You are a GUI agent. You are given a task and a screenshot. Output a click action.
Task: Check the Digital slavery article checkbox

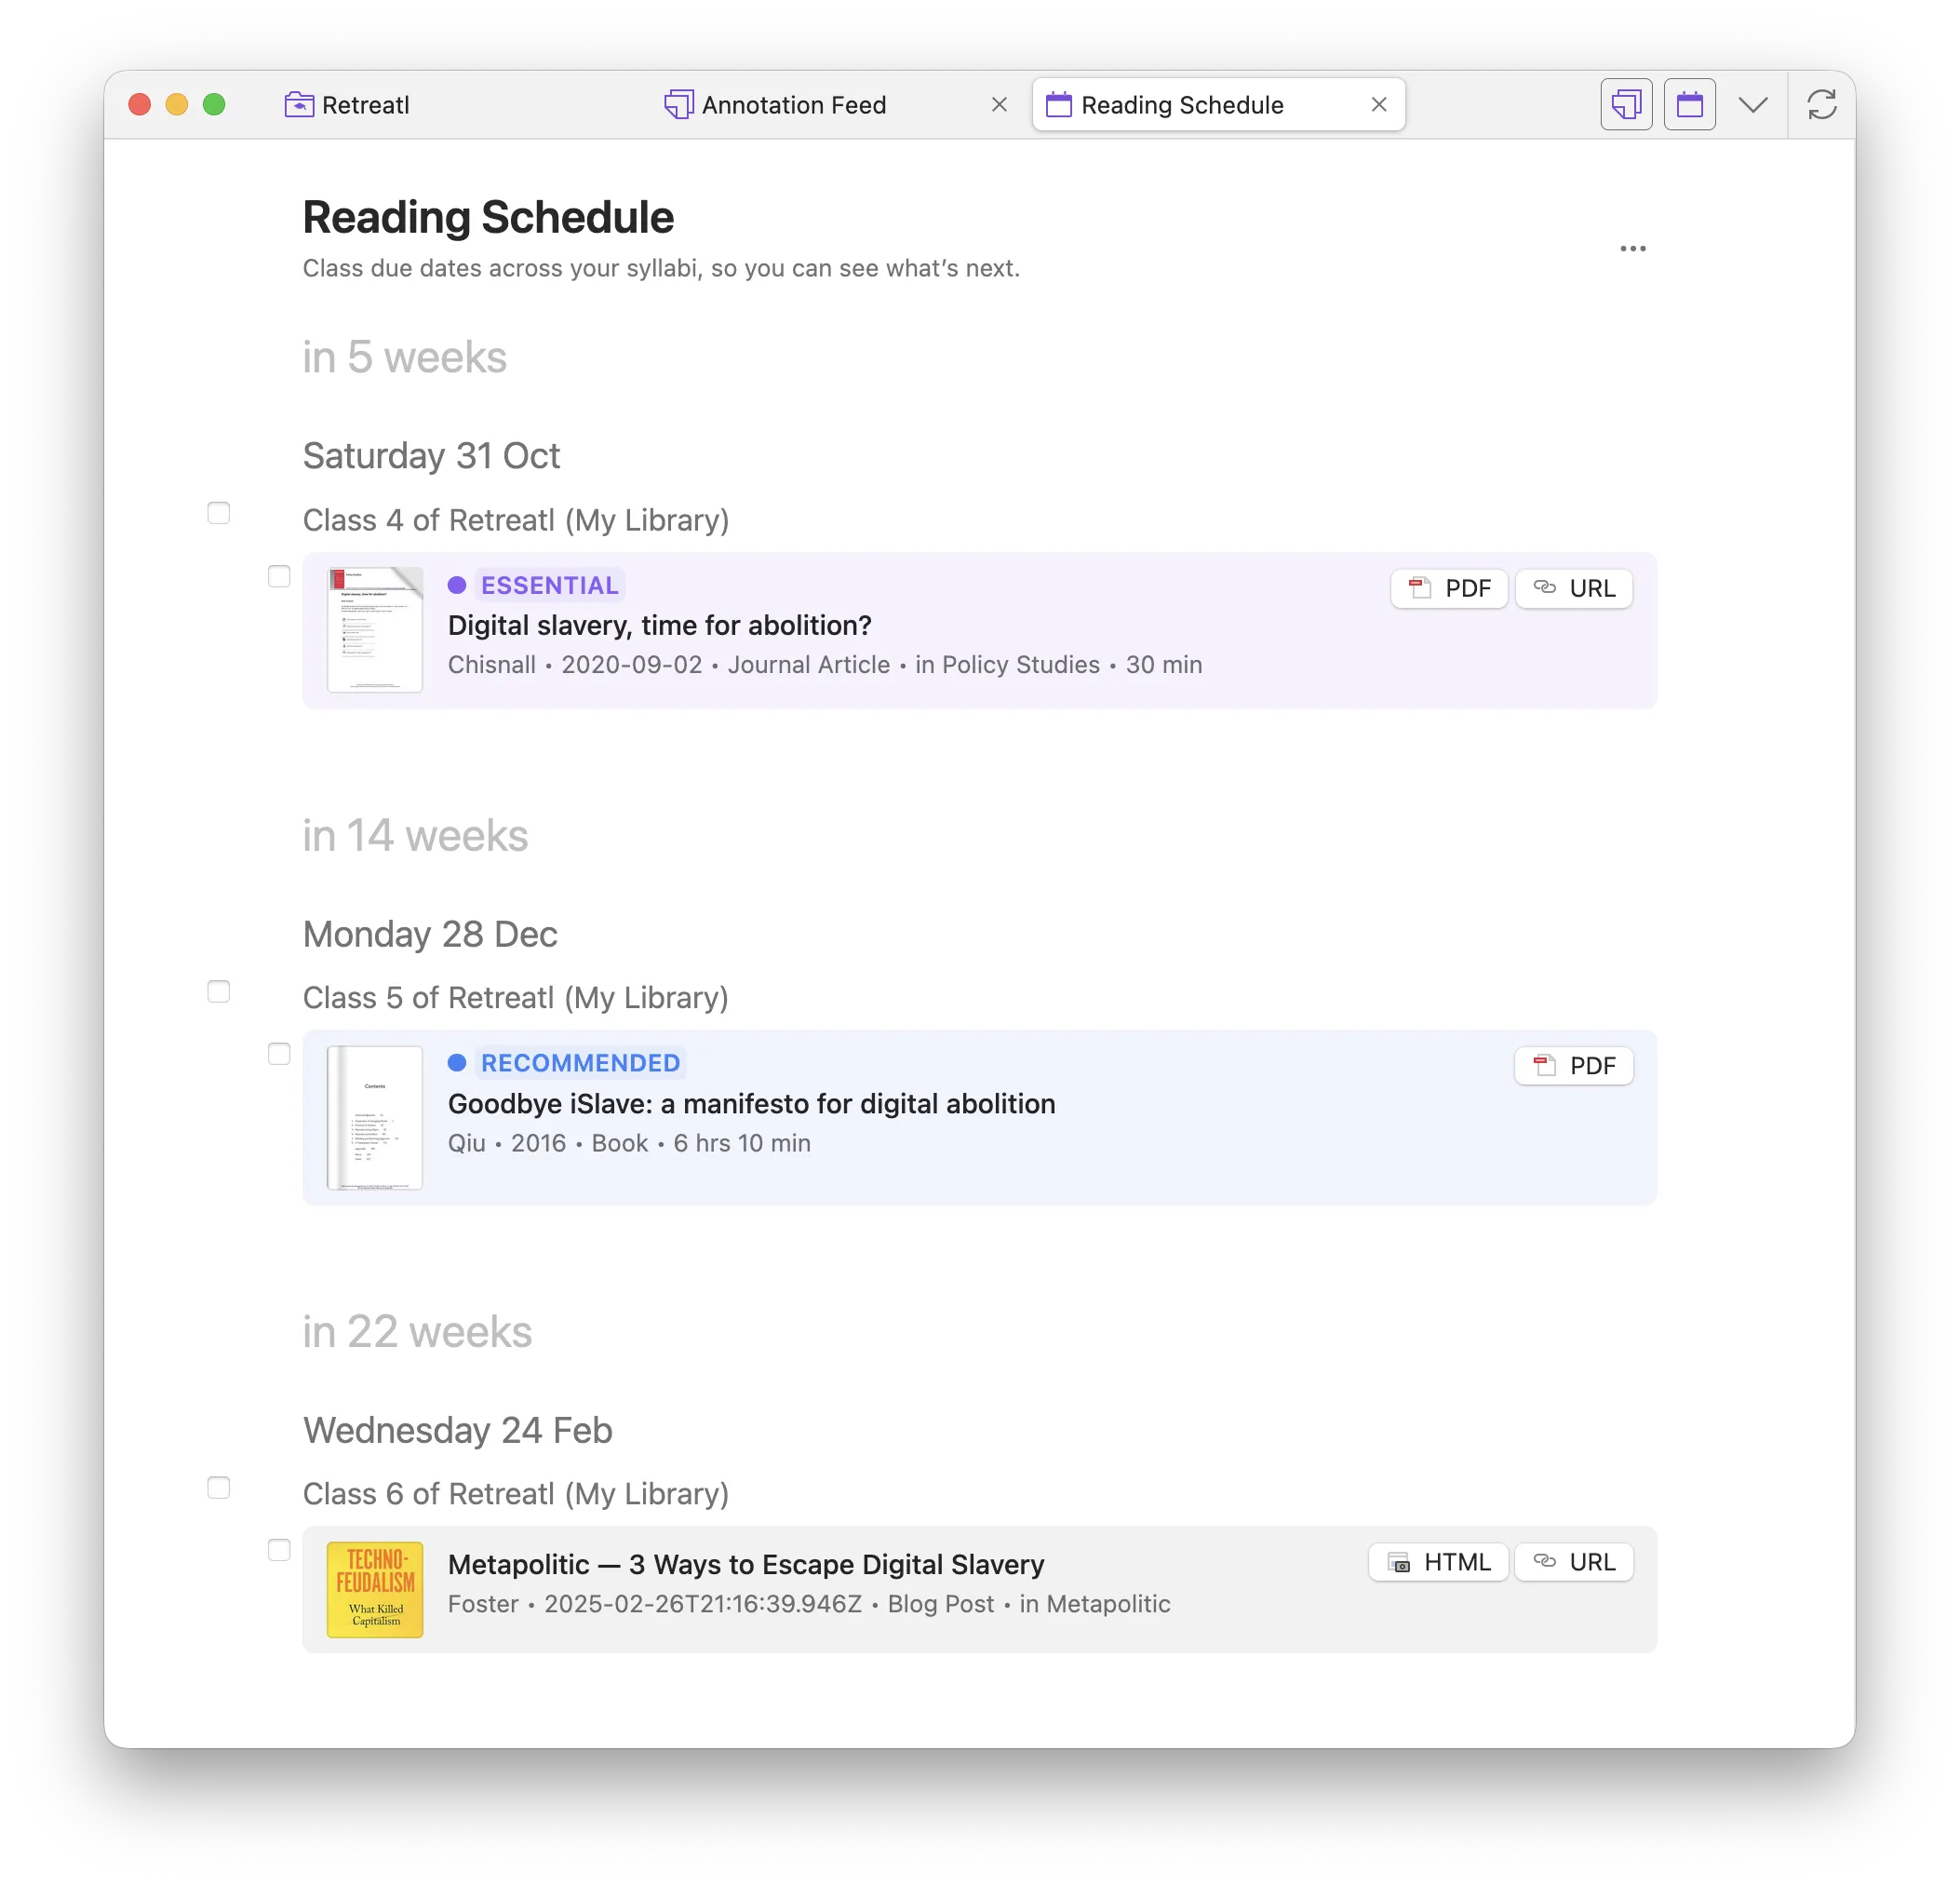(279, 576)
